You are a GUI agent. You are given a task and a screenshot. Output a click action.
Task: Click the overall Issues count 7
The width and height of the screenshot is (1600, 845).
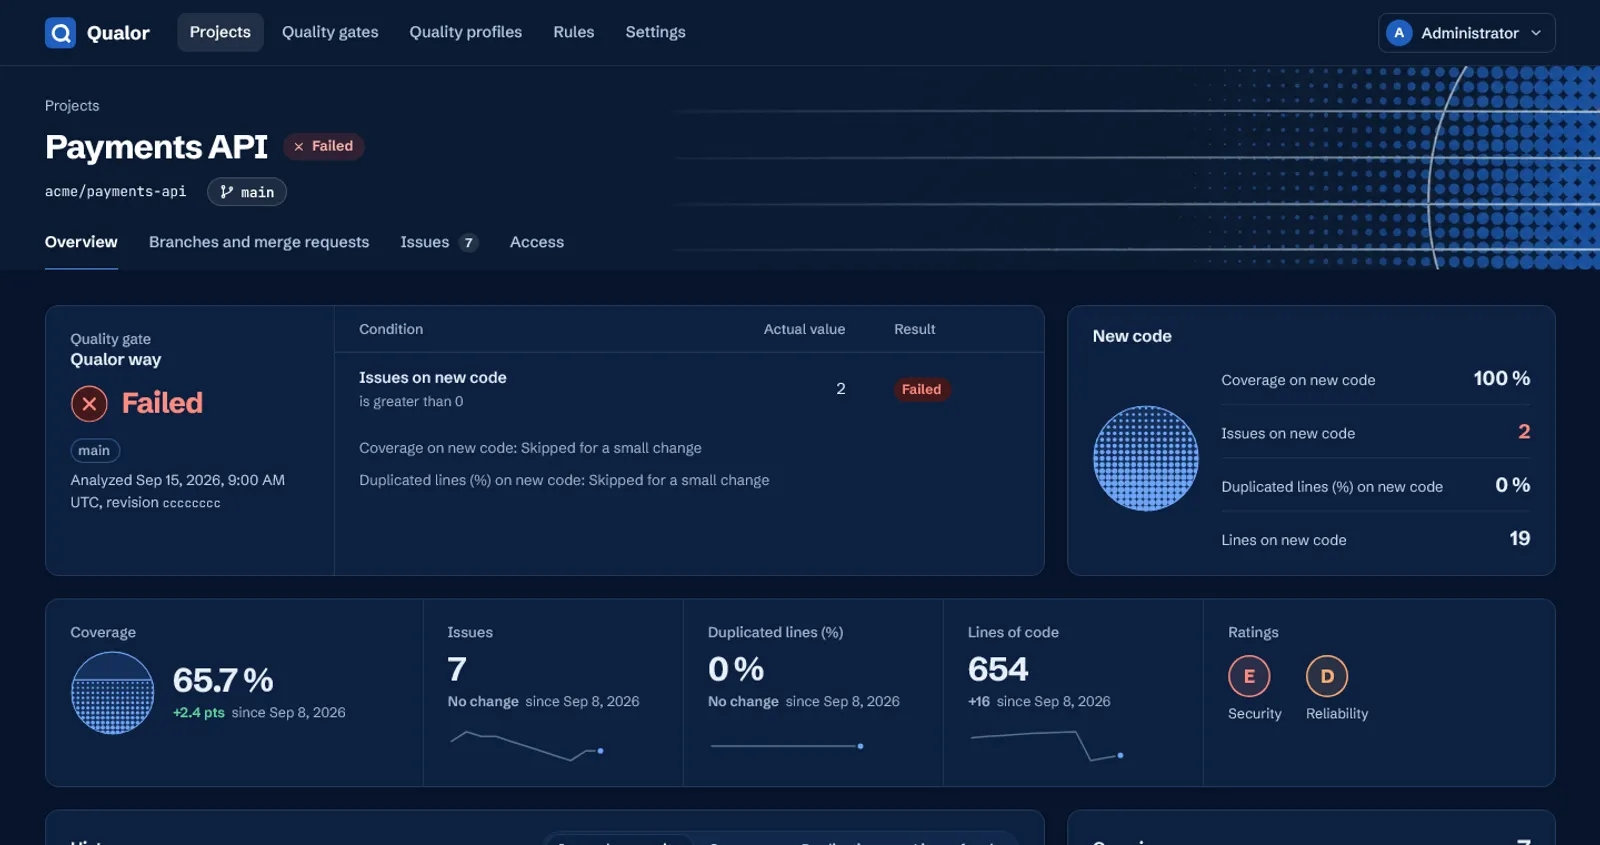457,669
